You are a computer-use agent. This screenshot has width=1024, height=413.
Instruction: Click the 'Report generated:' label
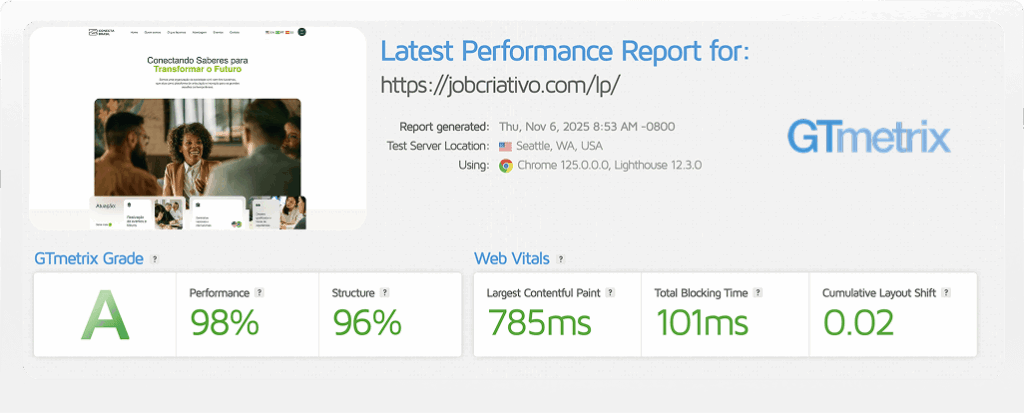pyautogui.click(x=444, y=127)
